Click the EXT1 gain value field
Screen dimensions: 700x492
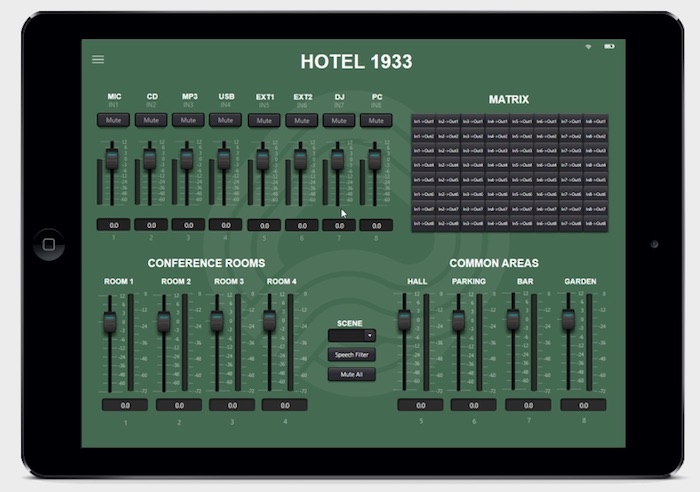click(x=264, y=225)
